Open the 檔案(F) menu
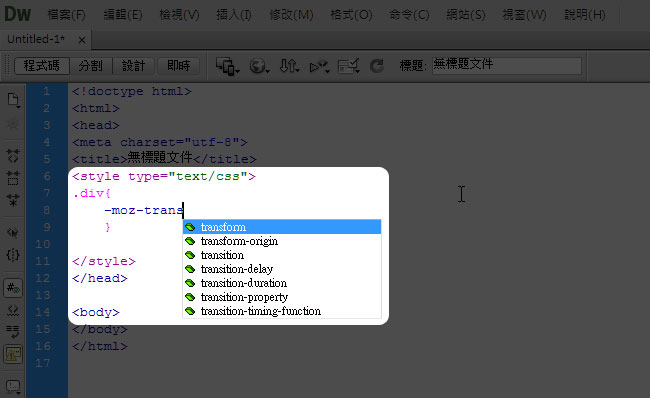Viewport: 650px width, 398px height. [x=66, y=15]
